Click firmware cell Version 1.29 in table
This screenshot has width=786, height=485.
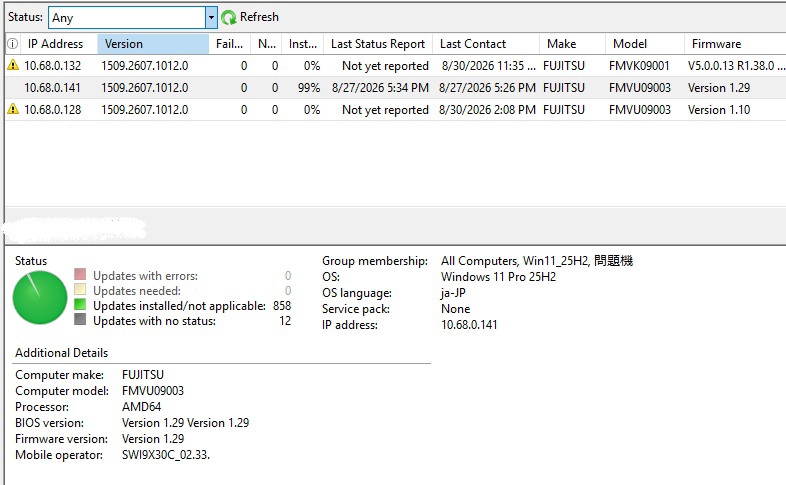click(x=719, y=88)
